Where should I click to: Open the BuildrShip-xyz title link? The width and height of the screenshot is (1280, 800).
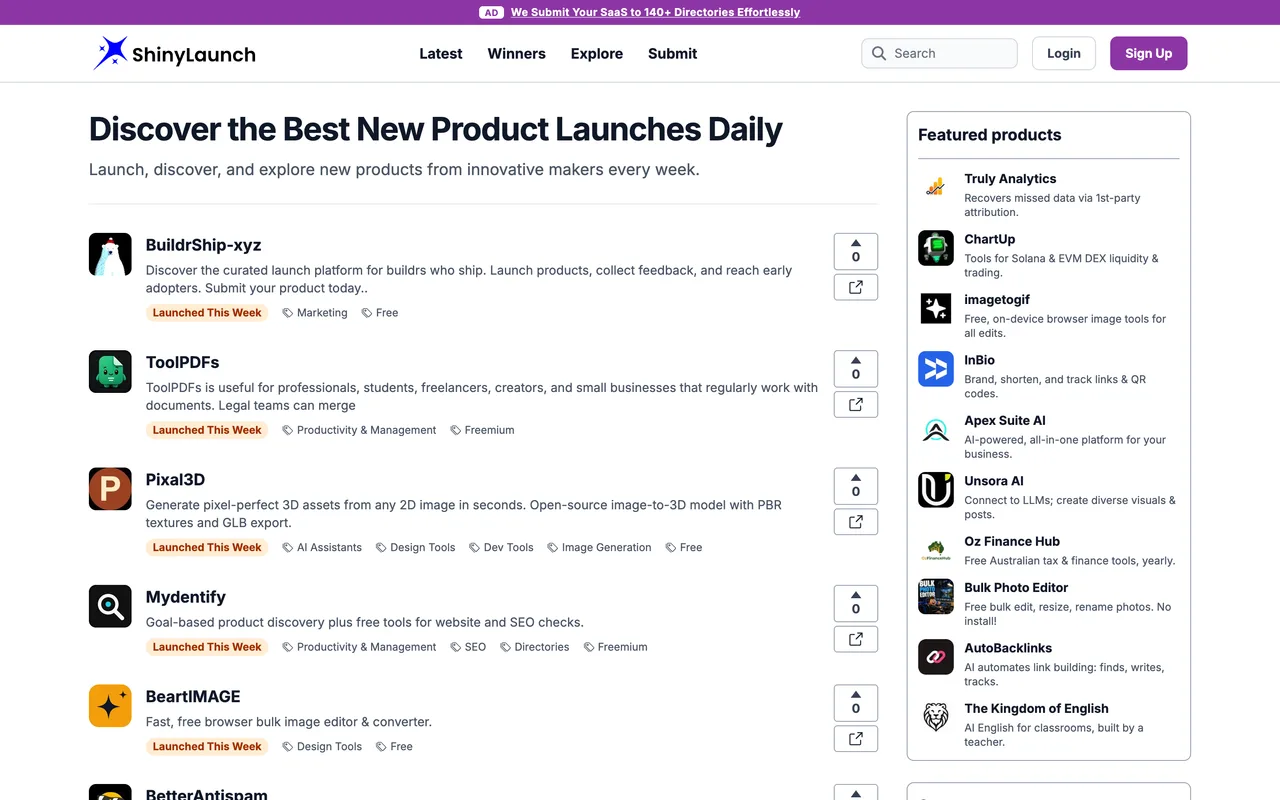pyautogui.click(x=203, y=245)
